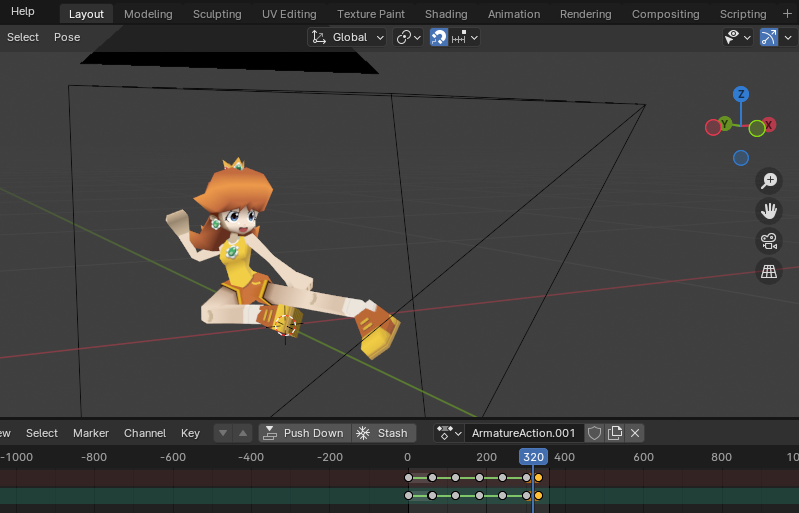Switch to the Scripting workspace tab
The image size is (799, 513).
point(743,14)
